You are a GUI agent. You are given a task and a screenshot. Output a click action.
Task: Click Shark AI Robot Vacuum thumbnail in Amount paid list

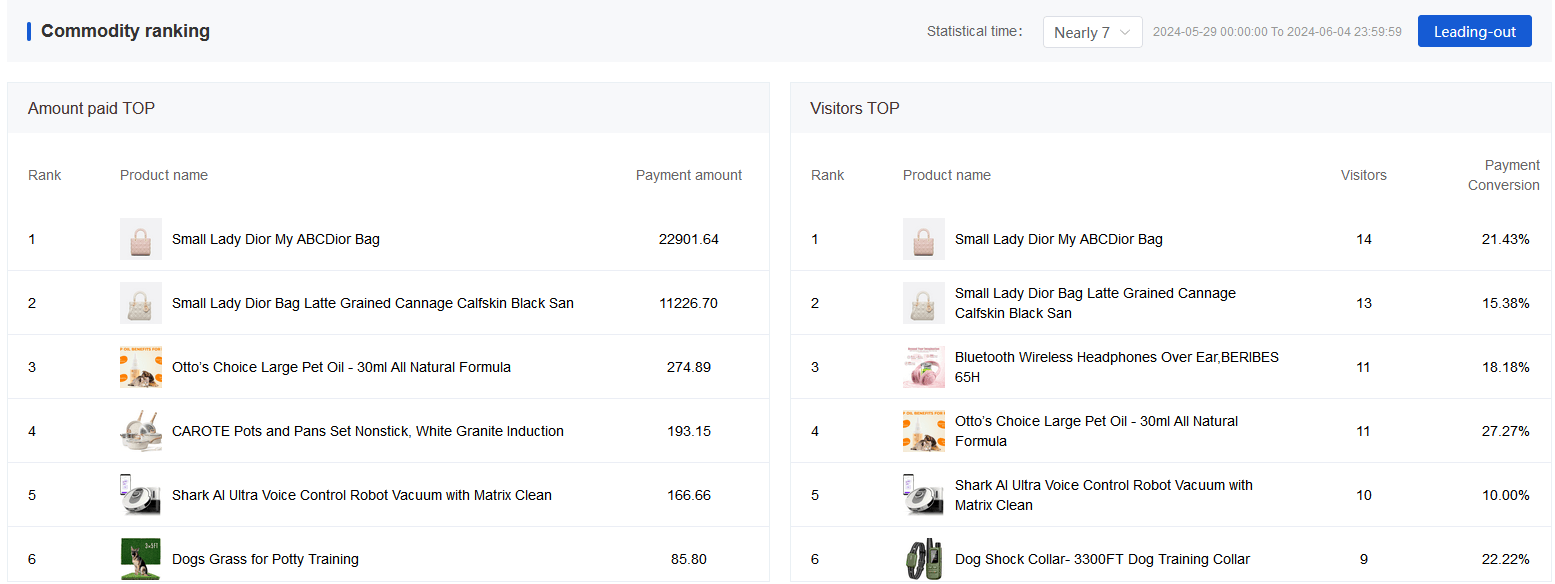[x=141, y=495]
